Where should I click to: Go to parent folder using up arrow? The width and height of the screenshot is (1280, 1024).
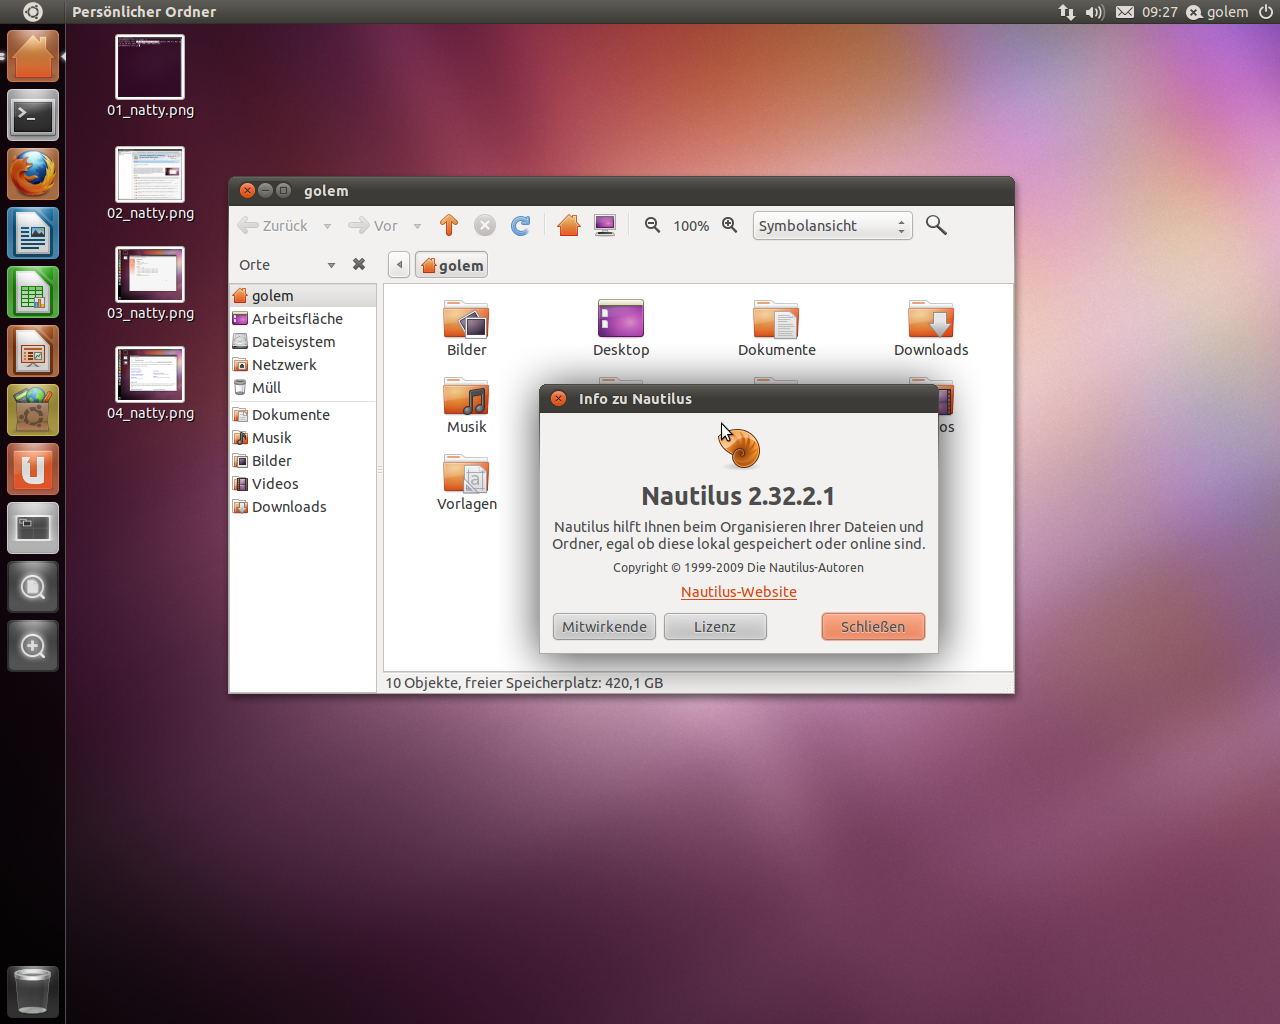pyautogui.click(x=448, y=225)
